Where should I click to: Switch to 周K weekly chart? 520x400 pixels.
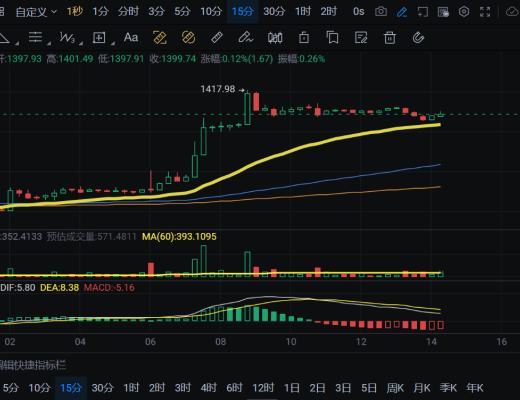tap(395, 388)
